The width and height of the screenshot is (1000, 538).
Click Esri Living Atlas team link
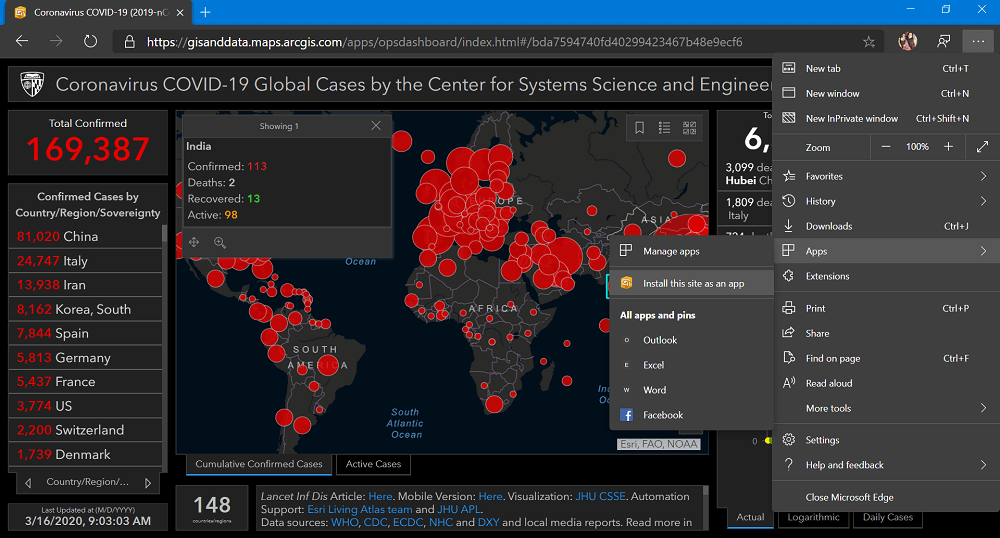point(360,509)
